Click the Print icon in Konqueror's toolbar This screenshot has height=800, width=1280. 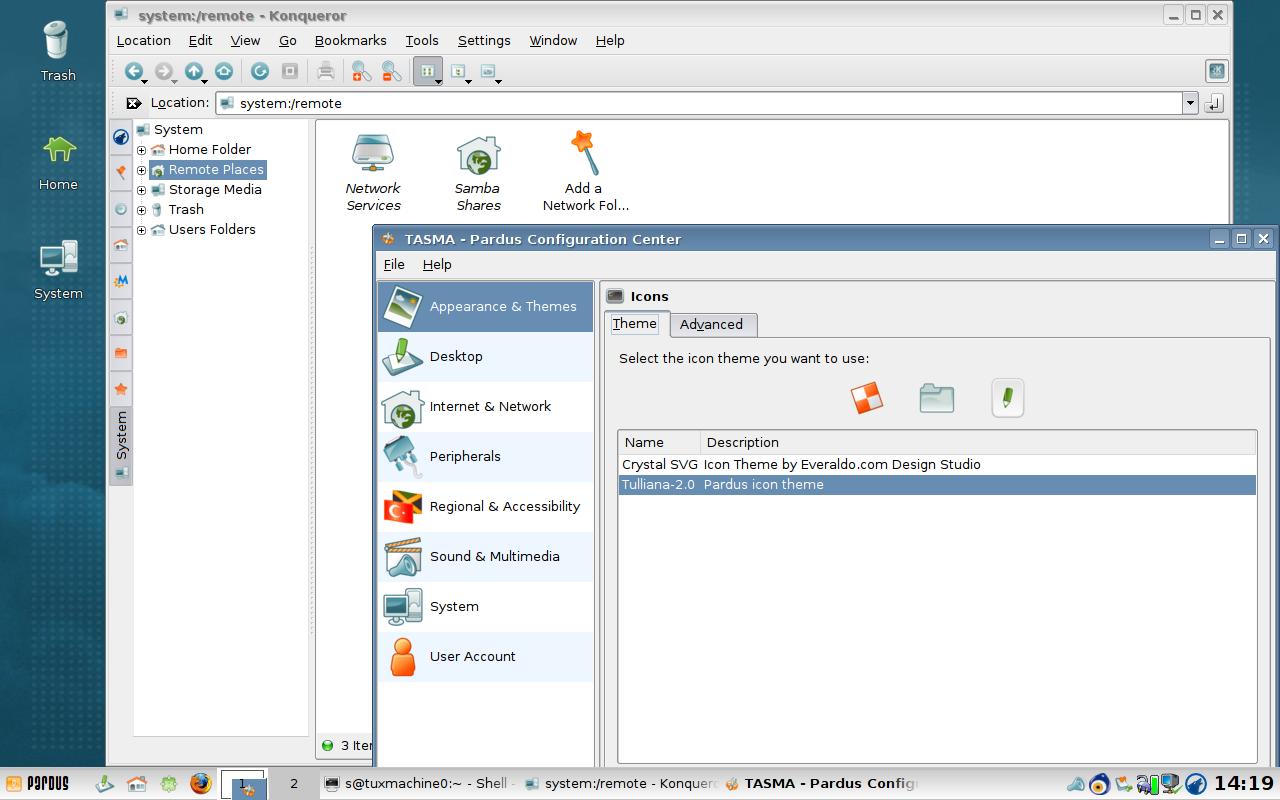click(x=326, y=71)
